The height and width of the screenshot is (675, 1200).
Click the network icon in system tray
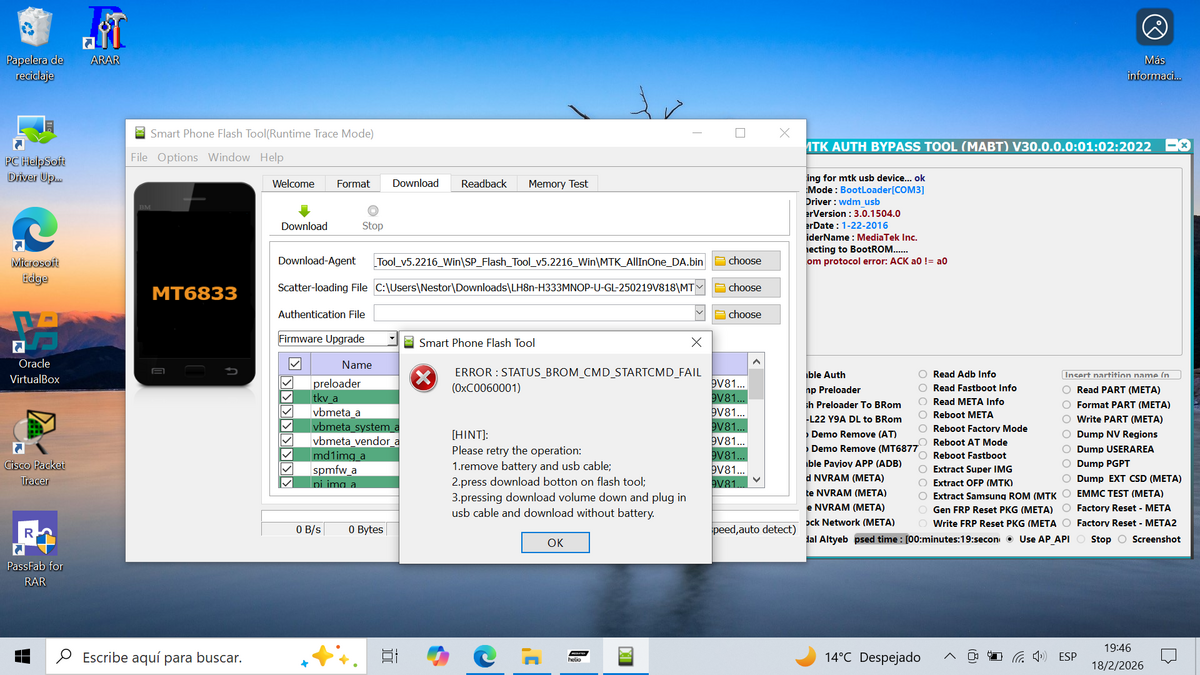pyautogui.click(x=1018, y=657)
